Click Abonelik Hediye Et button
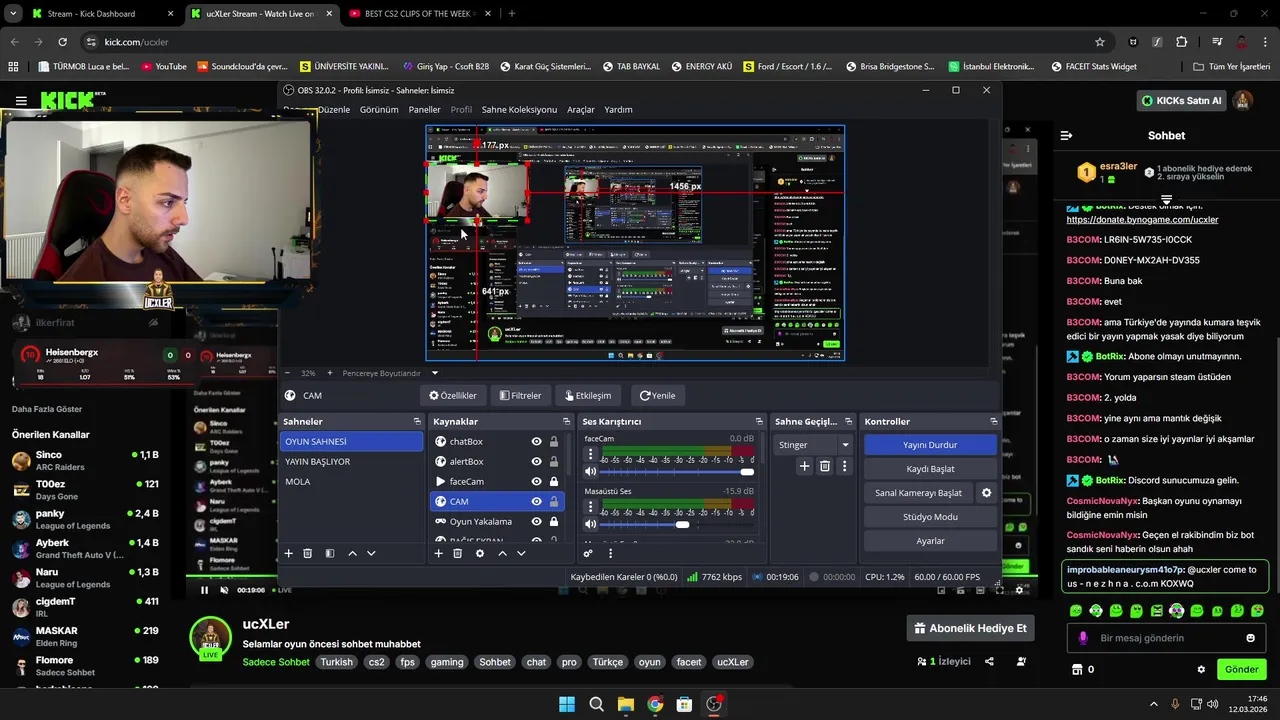 (x=970, y=628)
